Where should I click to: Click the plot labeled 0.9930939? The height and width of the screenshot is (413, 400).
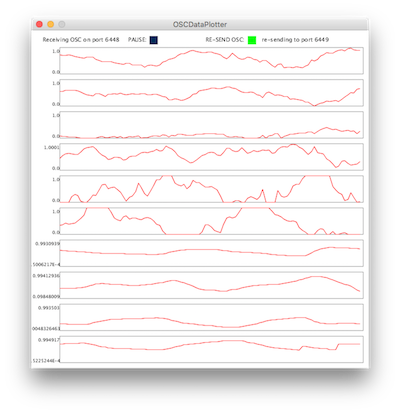tap(212, 253)
